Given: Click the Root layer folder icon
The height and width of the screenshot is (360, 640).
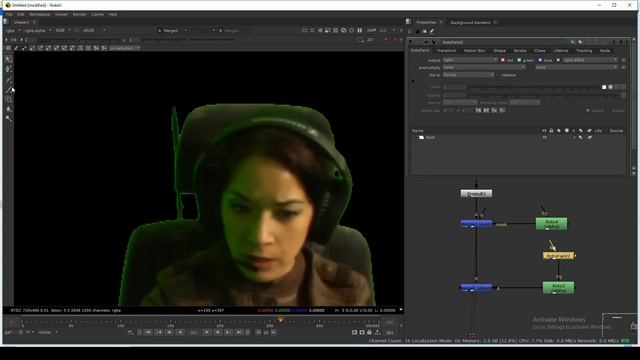Looking at the screenshot, I should 421,138.
